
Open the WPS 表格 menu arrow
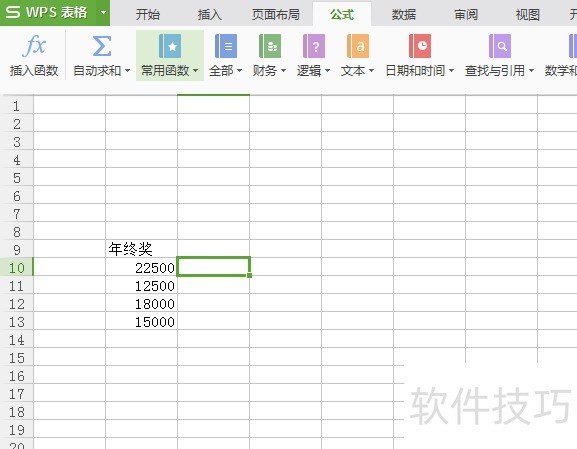pos(103,13)
